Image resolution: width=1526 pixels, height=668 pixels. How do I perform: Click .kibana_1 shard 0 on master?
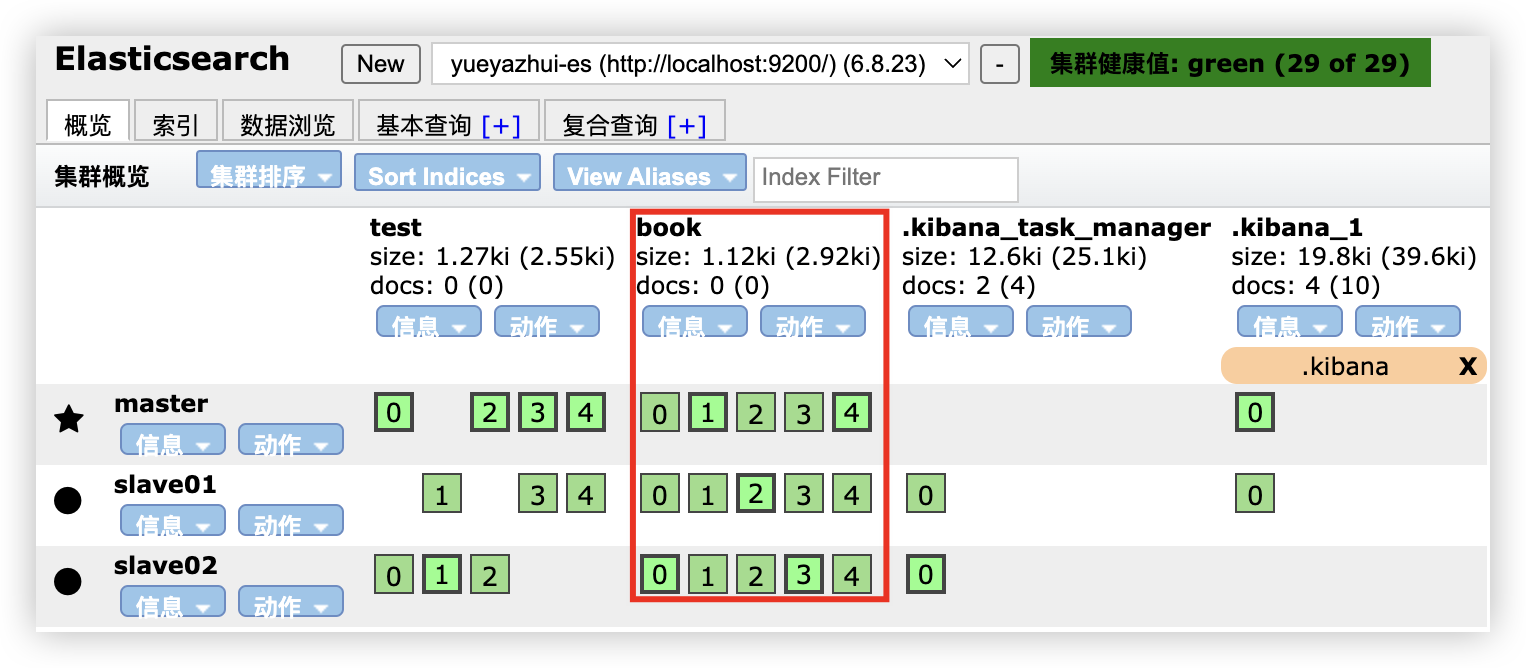(x=1255, y=413)
